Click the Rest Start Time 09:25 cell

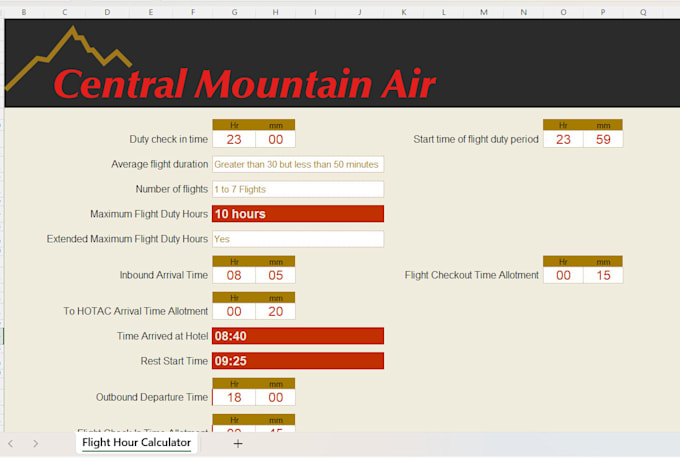pyautogui.click(x=298, y=361)
